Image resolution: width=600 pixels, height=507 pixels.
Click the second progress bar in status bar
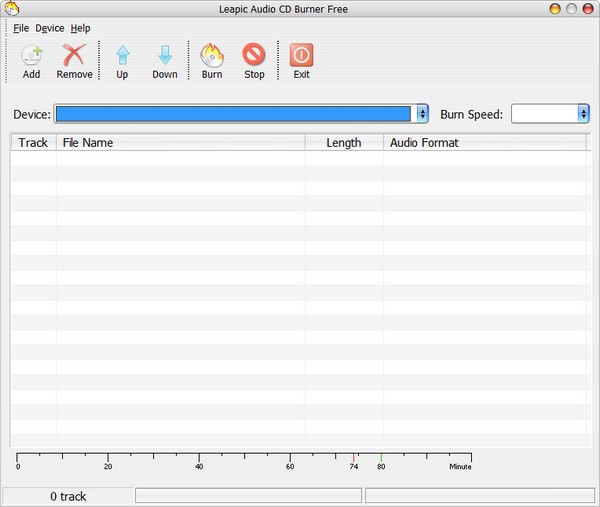pos(480,496)
